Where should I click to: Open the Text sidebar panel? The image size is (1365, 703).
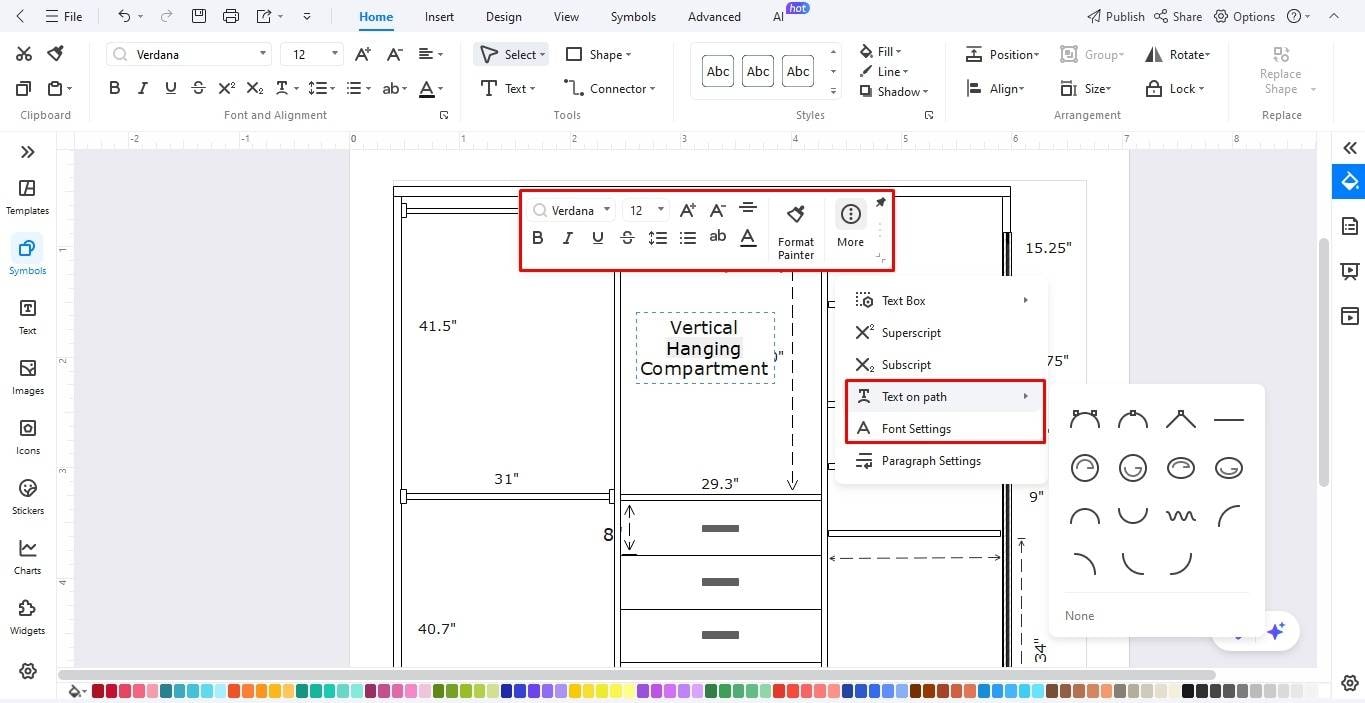pyautogui.click(x=28, y=317)
